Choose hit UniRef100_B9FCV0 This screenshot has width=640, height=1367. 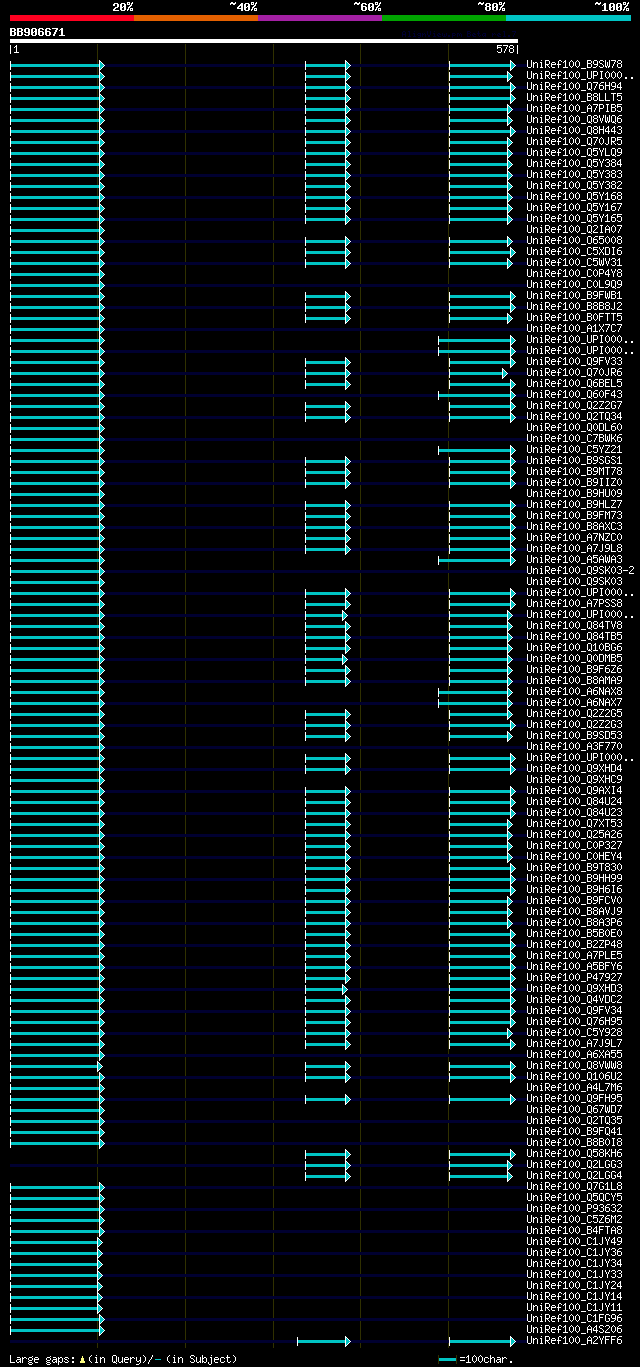click(x=574, y=901)
